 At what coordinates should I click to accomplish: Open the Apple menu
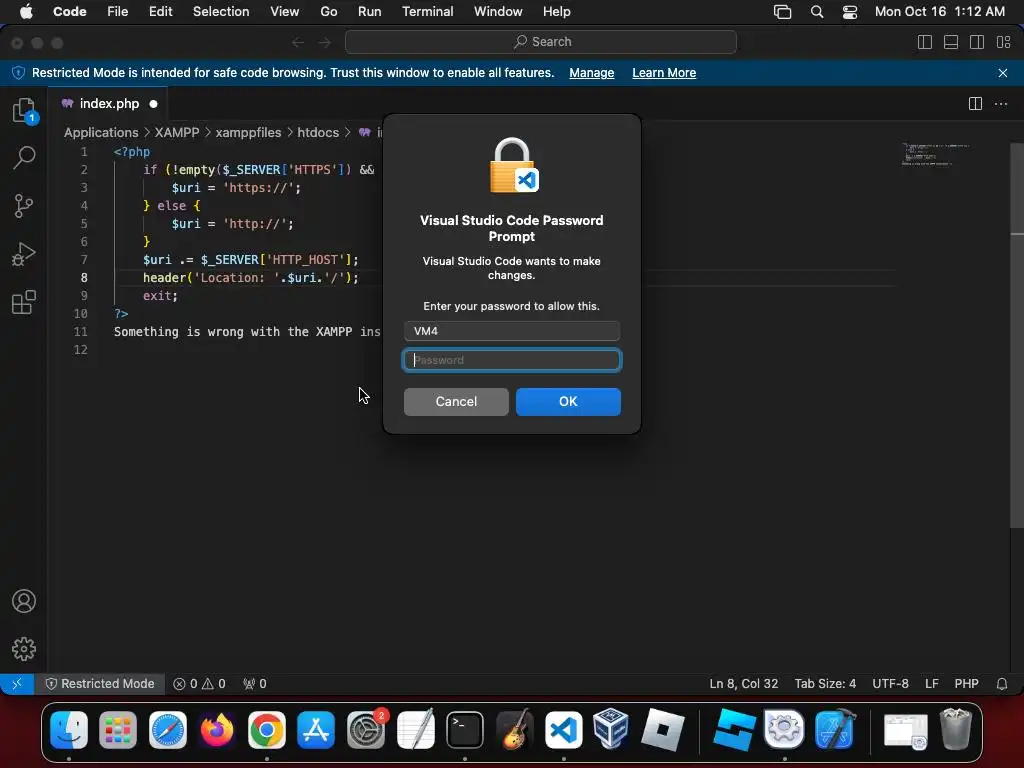click(x=26, y=12)
